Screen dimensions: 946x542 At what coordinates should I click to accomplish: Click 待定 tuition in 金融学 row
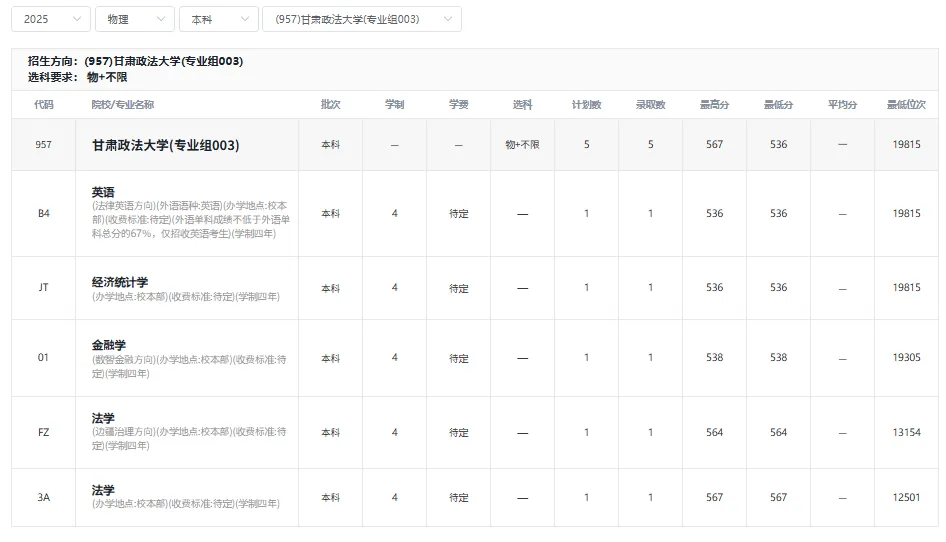(459, 359)
